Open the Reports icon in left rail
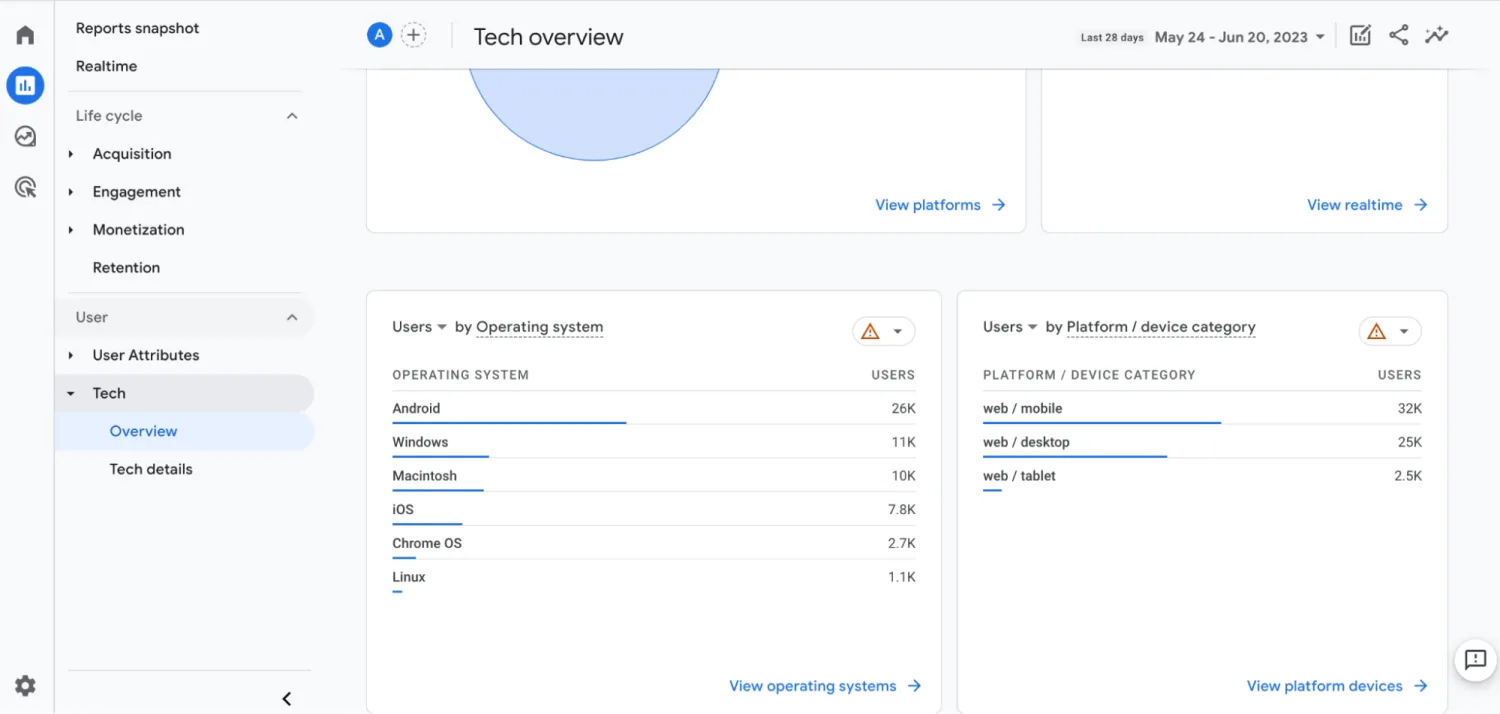Screen dimensions: 1500x714 click(25, 86)
